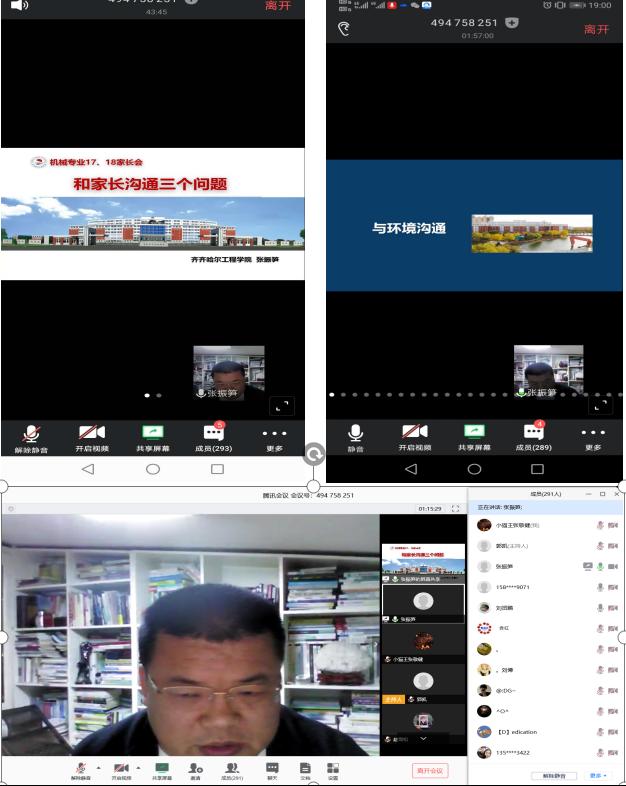Viewport: 626px width, 786px height.
Task: Unmute microphone on the left phone
Action: tap(31, 436)
